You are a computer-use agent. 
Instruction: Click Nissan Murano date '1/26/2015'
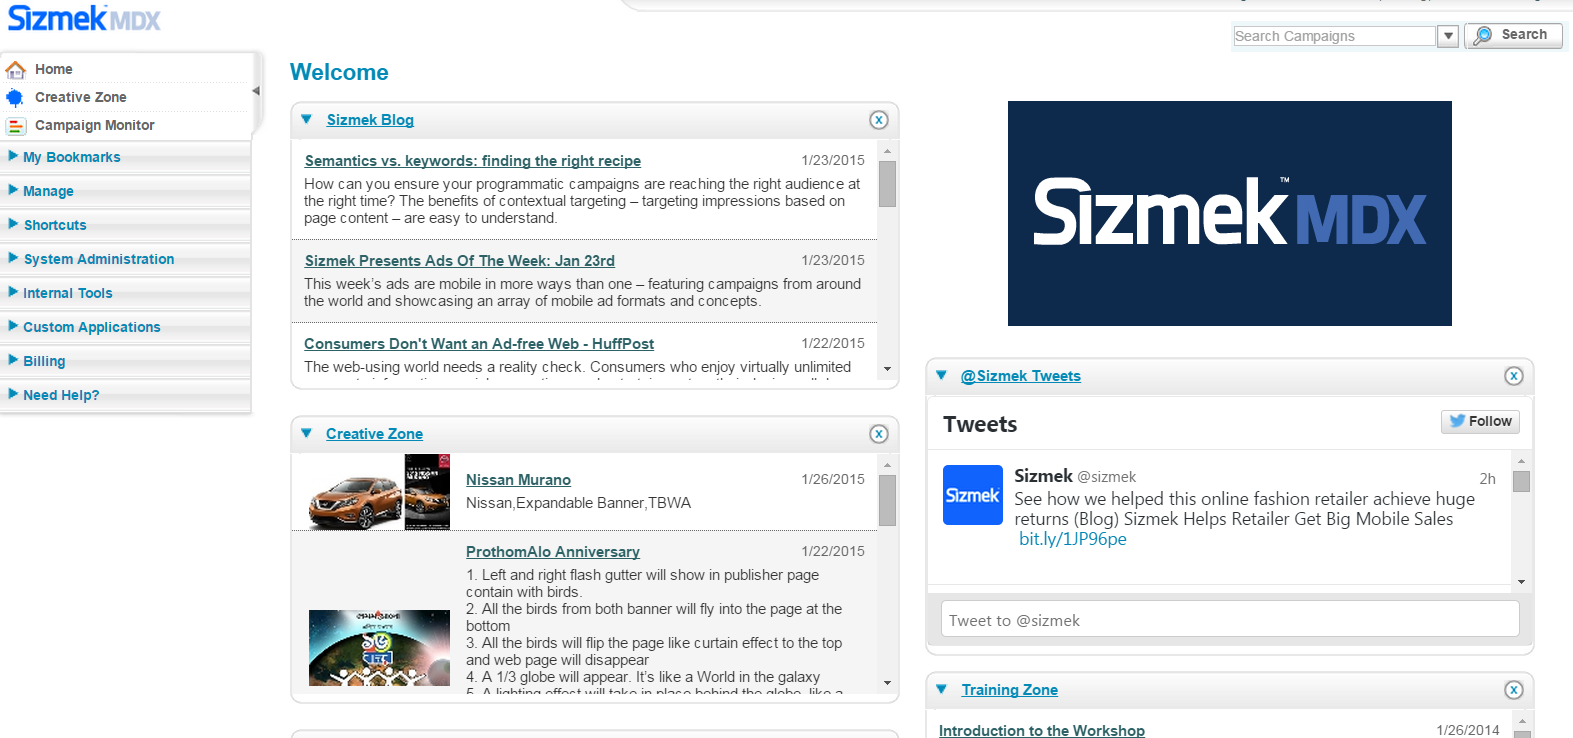point(833,479)
